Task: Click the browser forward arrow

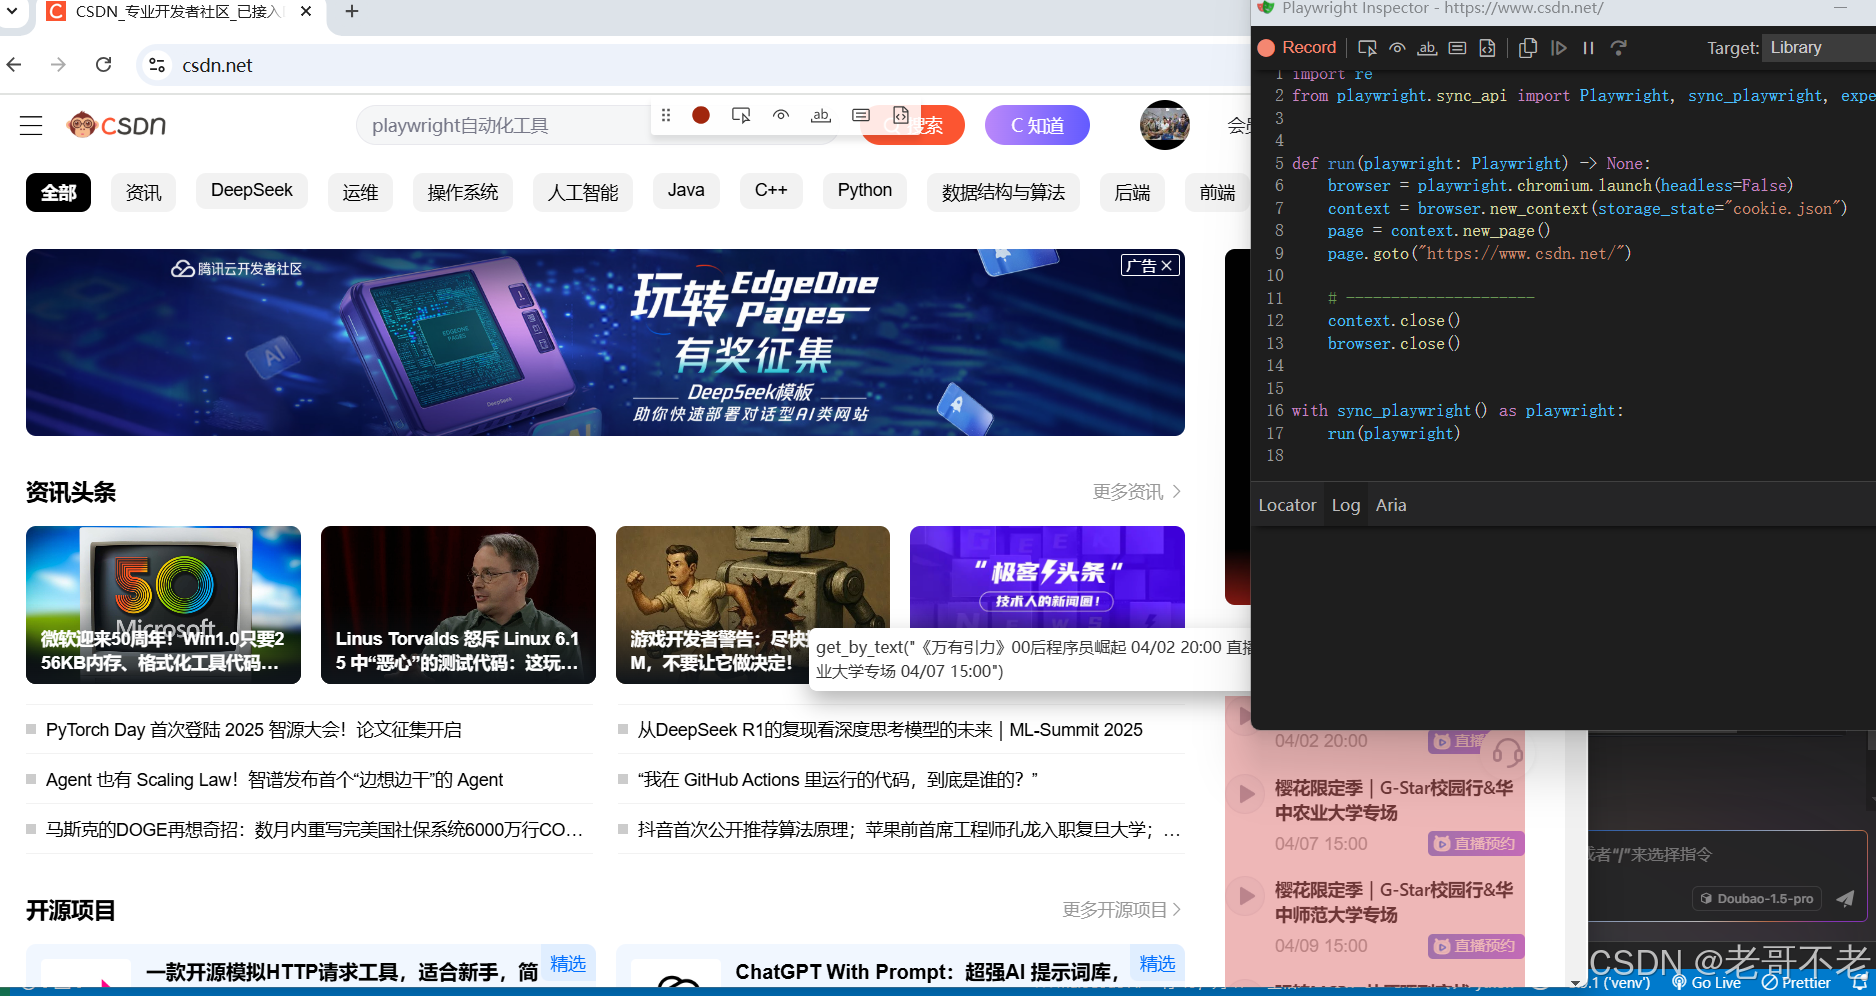Action: (59, 65)
